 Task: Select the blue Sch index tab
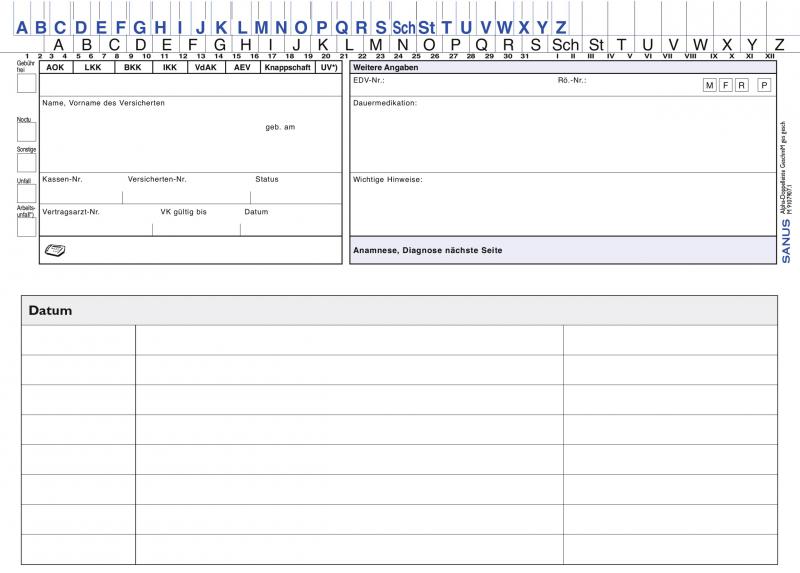404,27
